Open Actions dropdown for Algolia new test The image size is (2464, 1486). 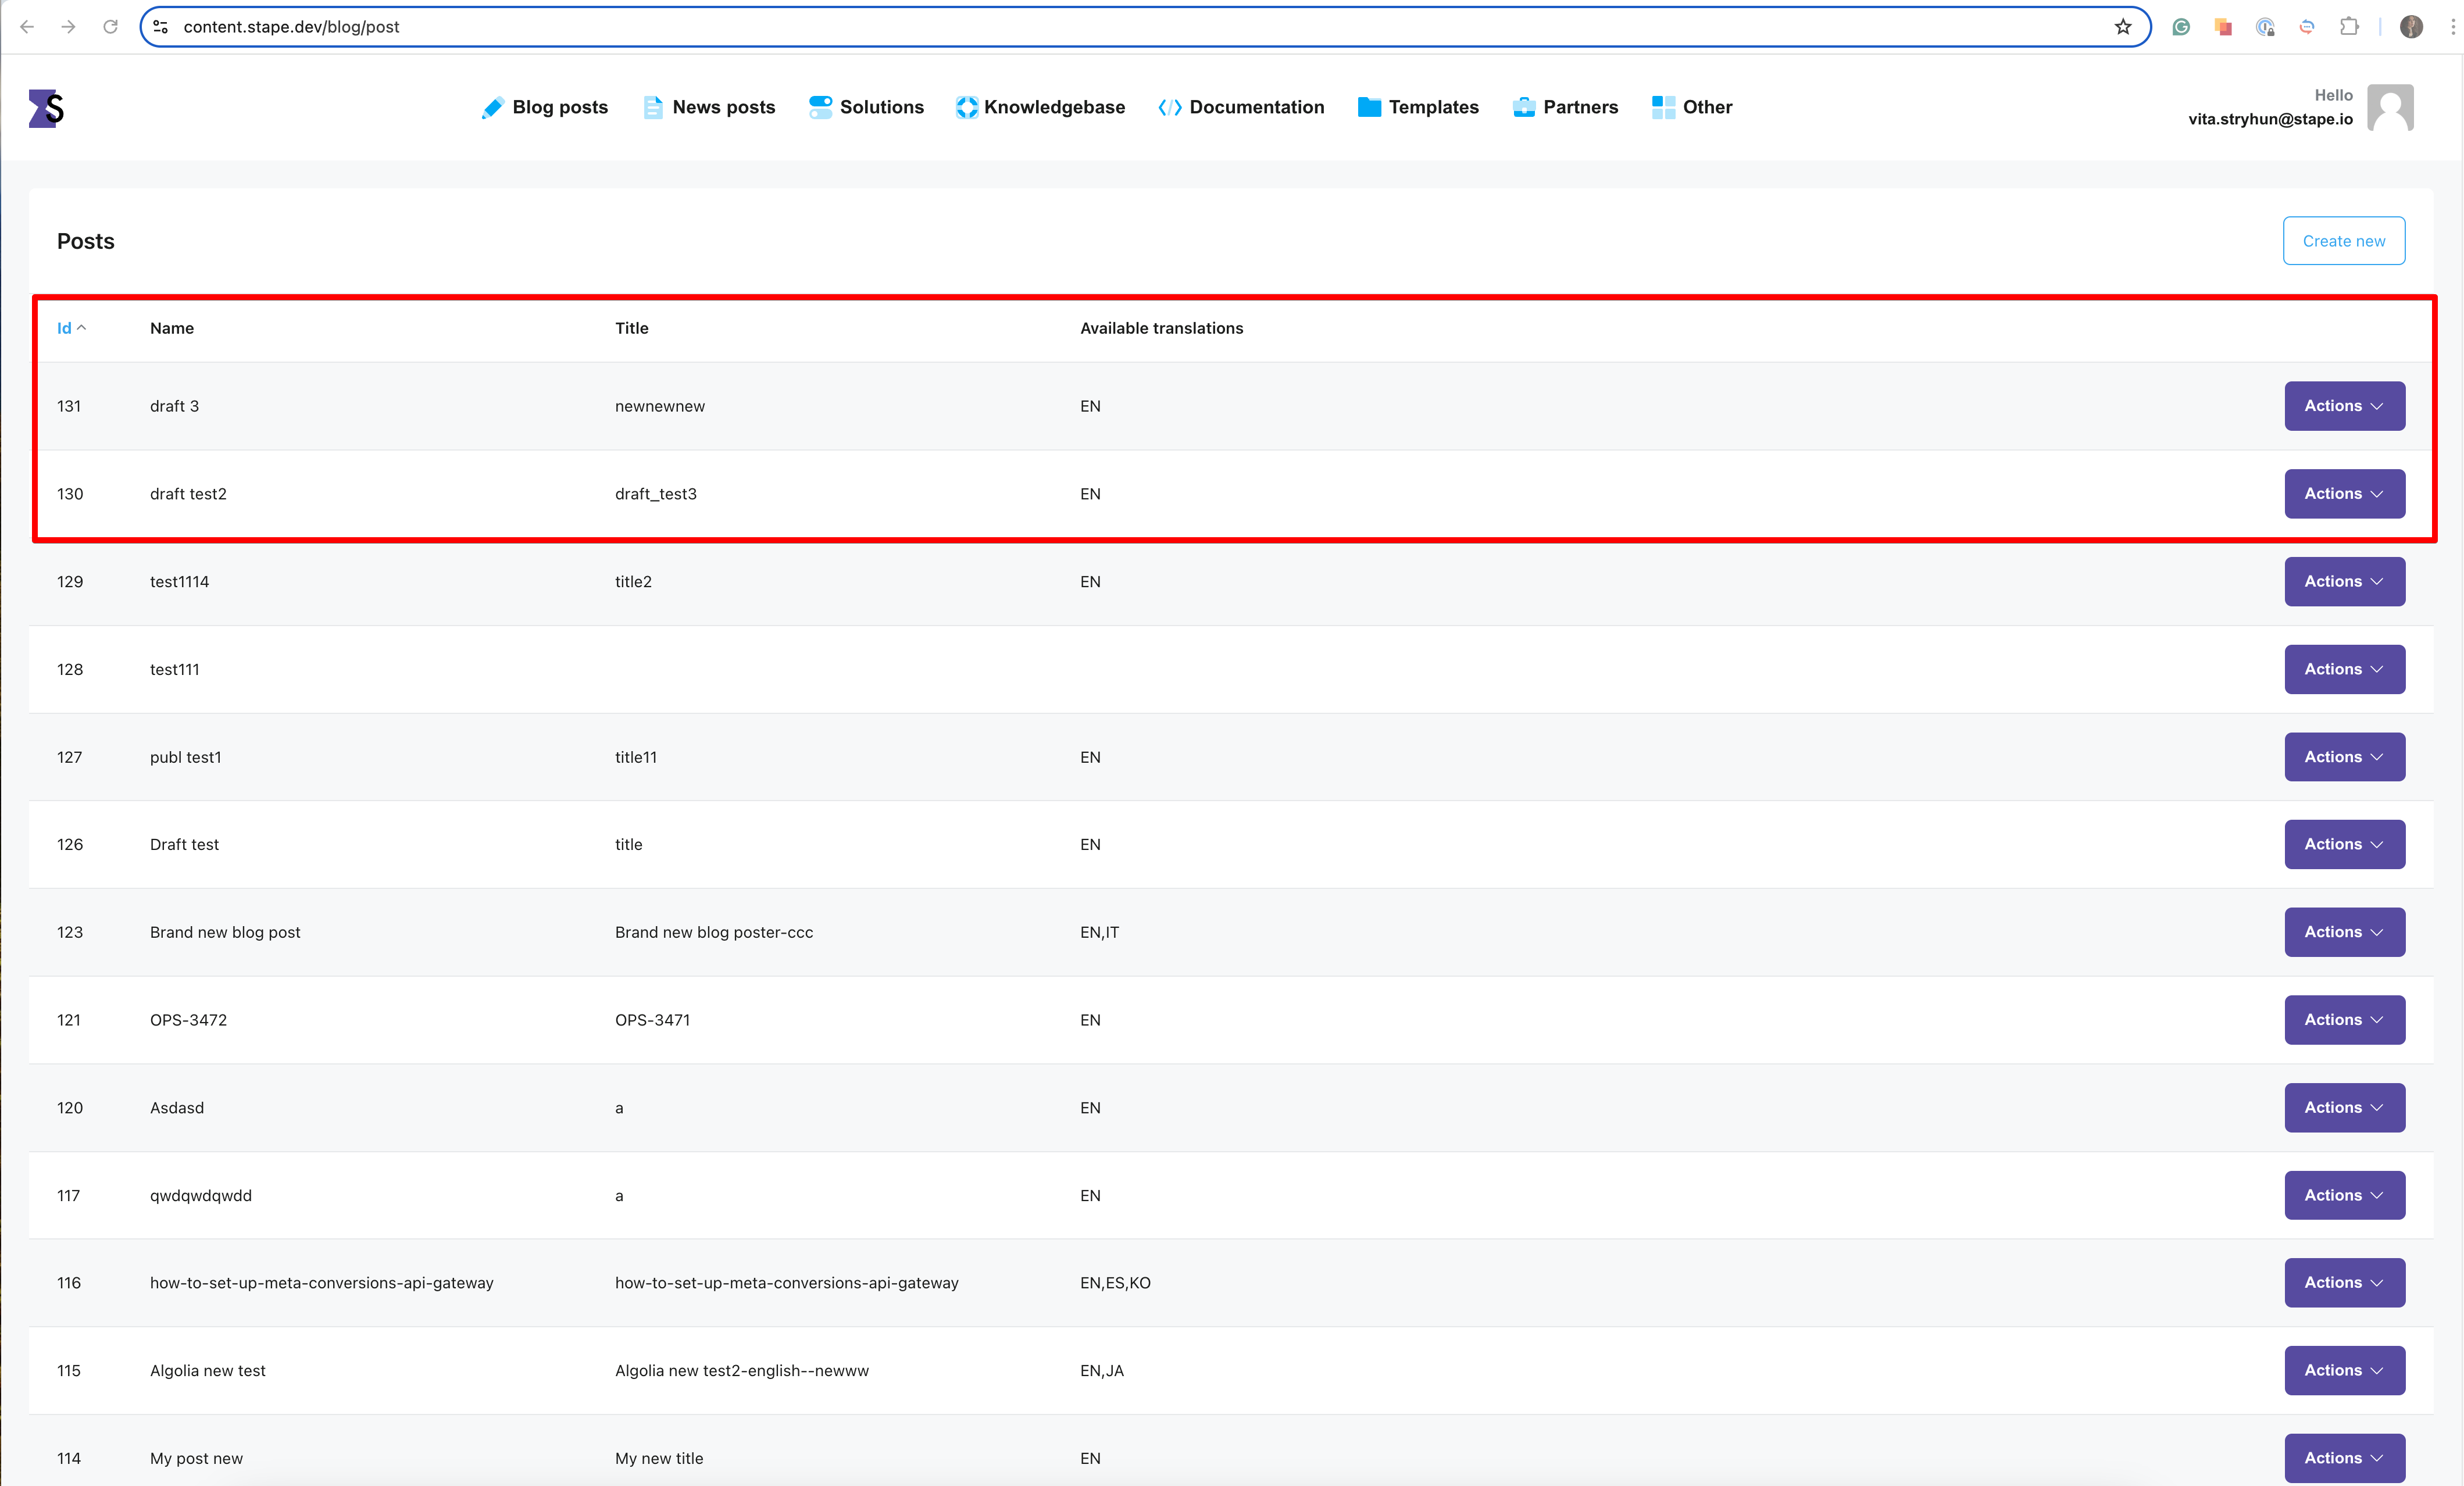2344,1371
